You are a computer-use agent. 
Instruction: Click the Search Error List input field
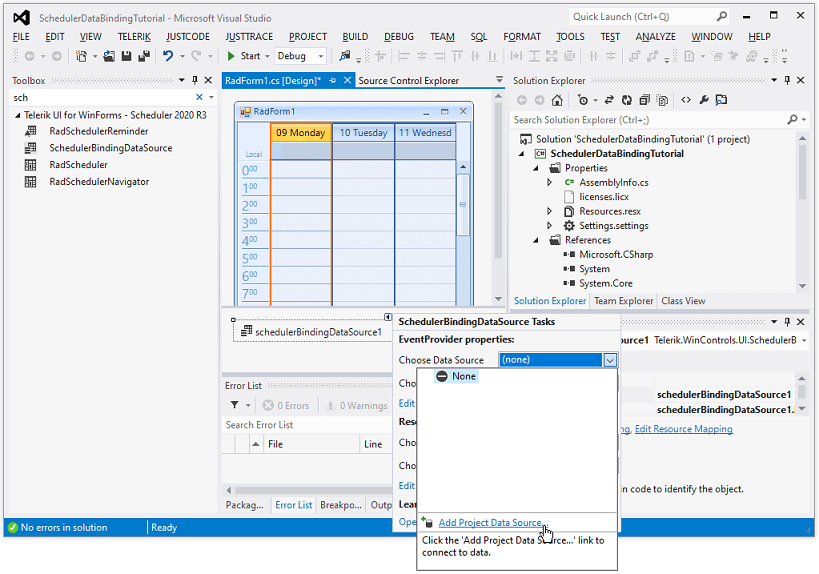click(307, 425)
